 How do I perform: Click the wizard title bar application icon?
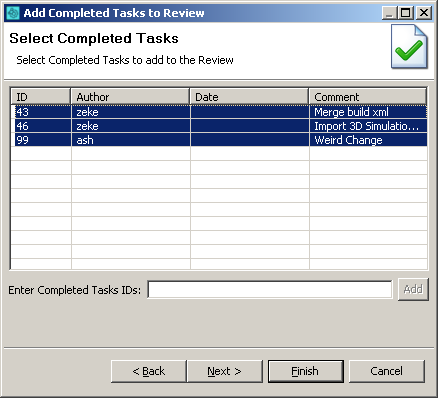point(13,13)
